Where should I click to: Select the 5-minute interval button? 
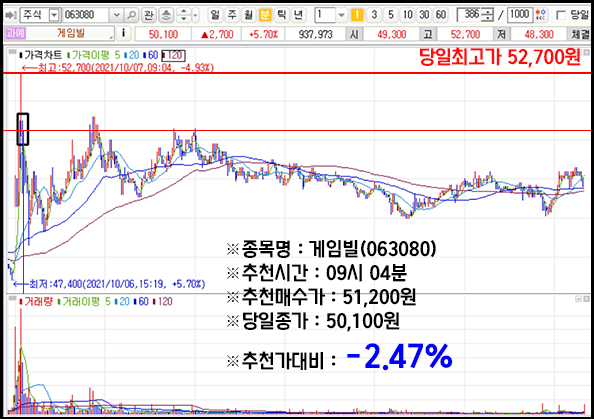tap(391, 15)
